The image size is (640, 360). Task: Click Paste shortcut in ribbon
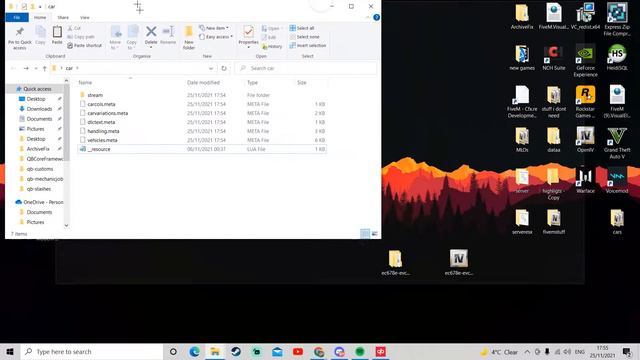pos(84,45)
